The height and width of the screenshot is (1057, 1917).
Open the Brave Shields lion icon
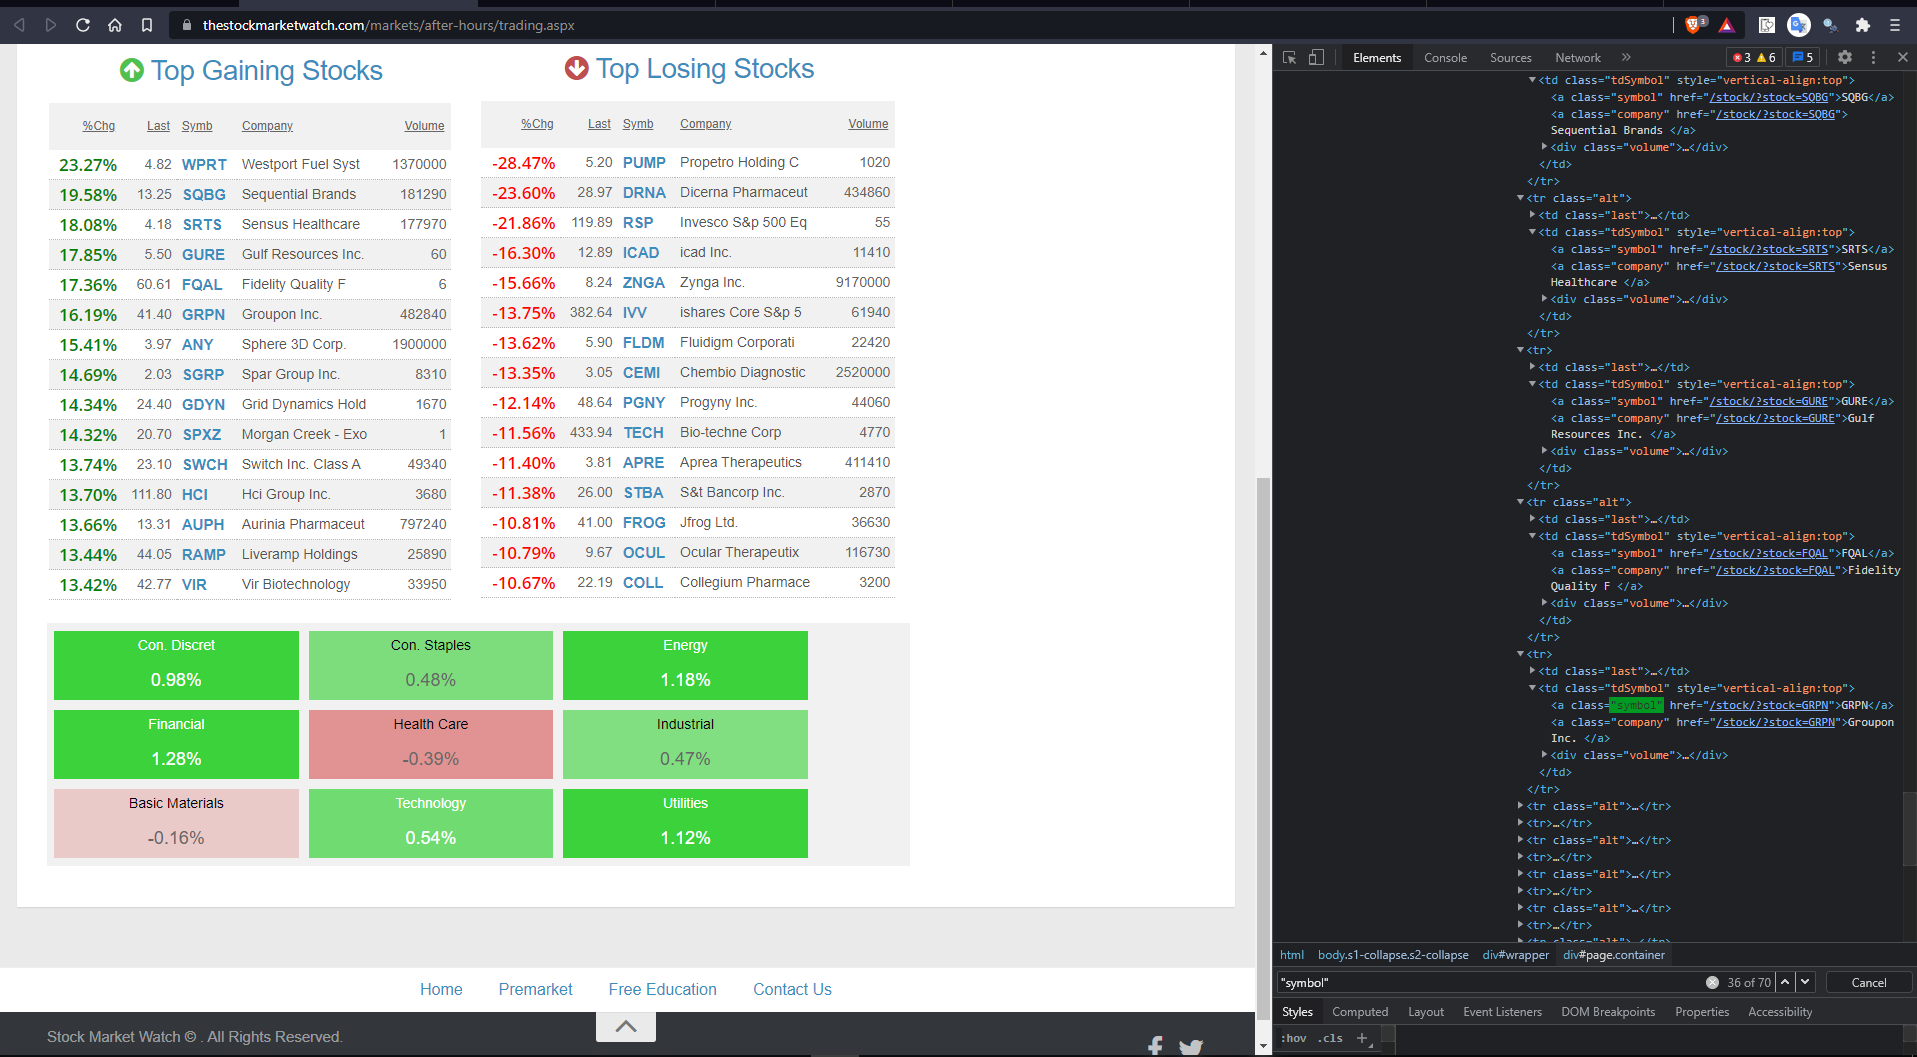[x=1695, y=25]
